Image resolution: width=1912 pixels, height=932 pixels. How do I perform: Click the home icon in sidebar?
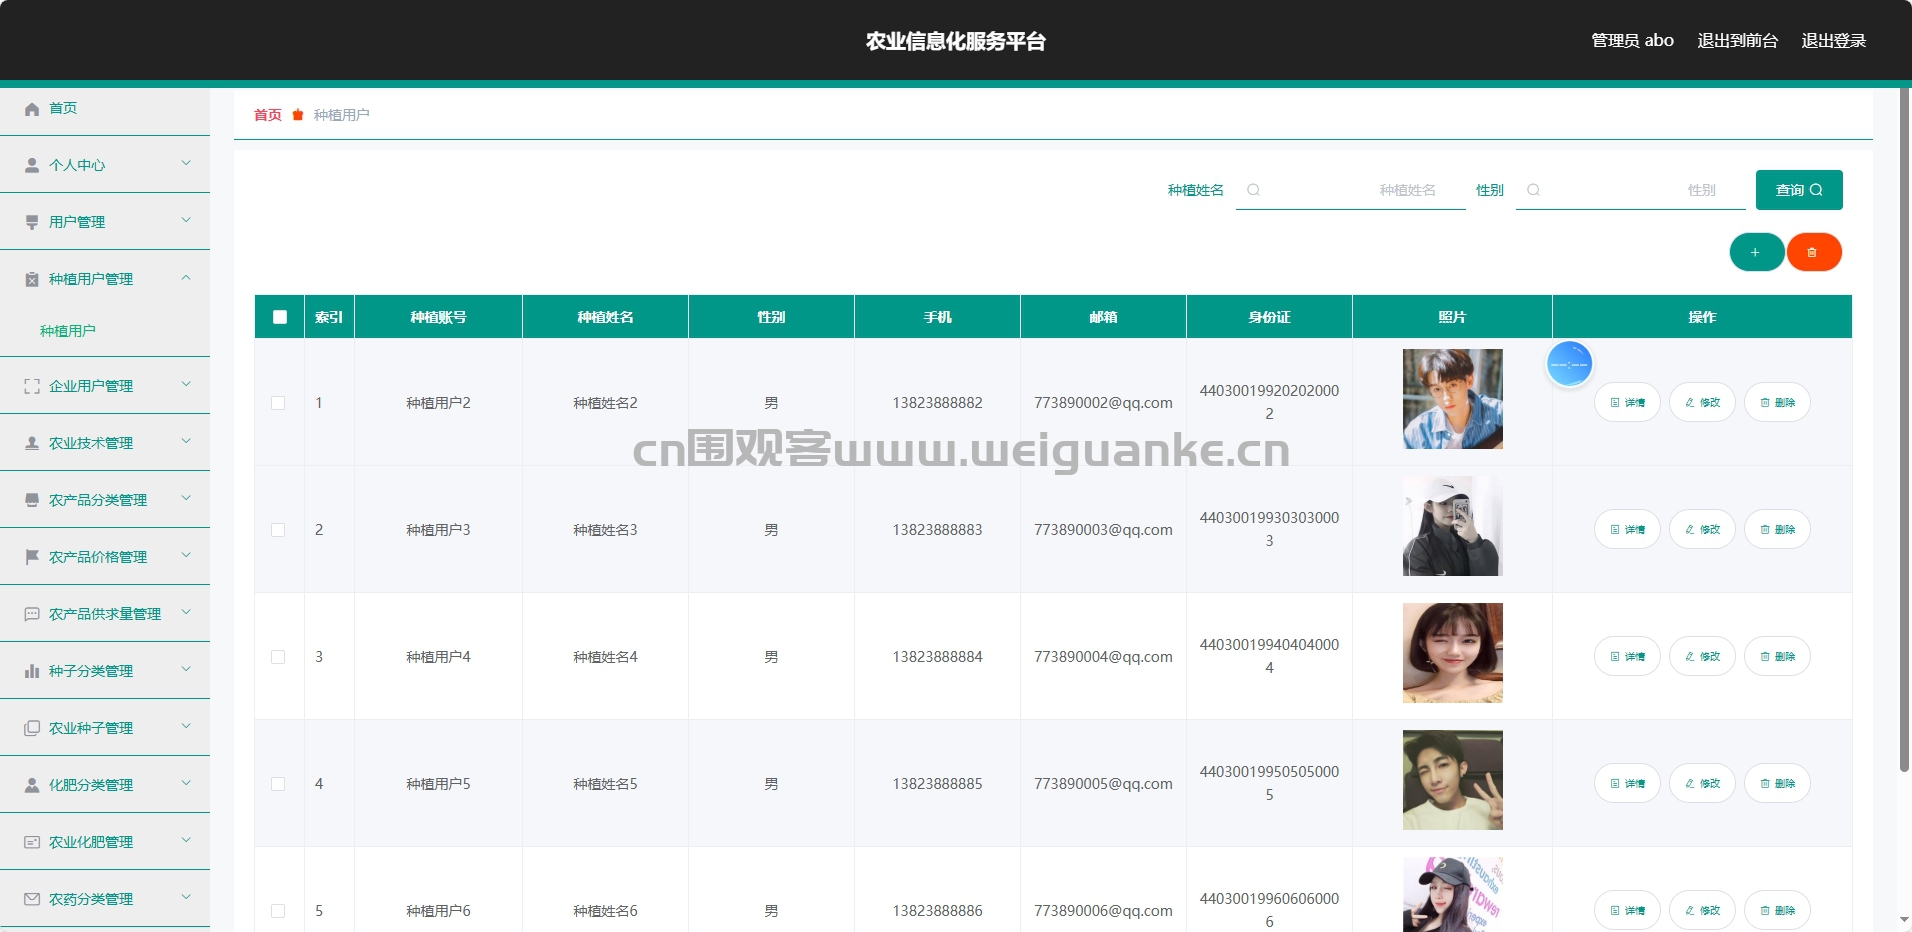[x=32, y=108]
